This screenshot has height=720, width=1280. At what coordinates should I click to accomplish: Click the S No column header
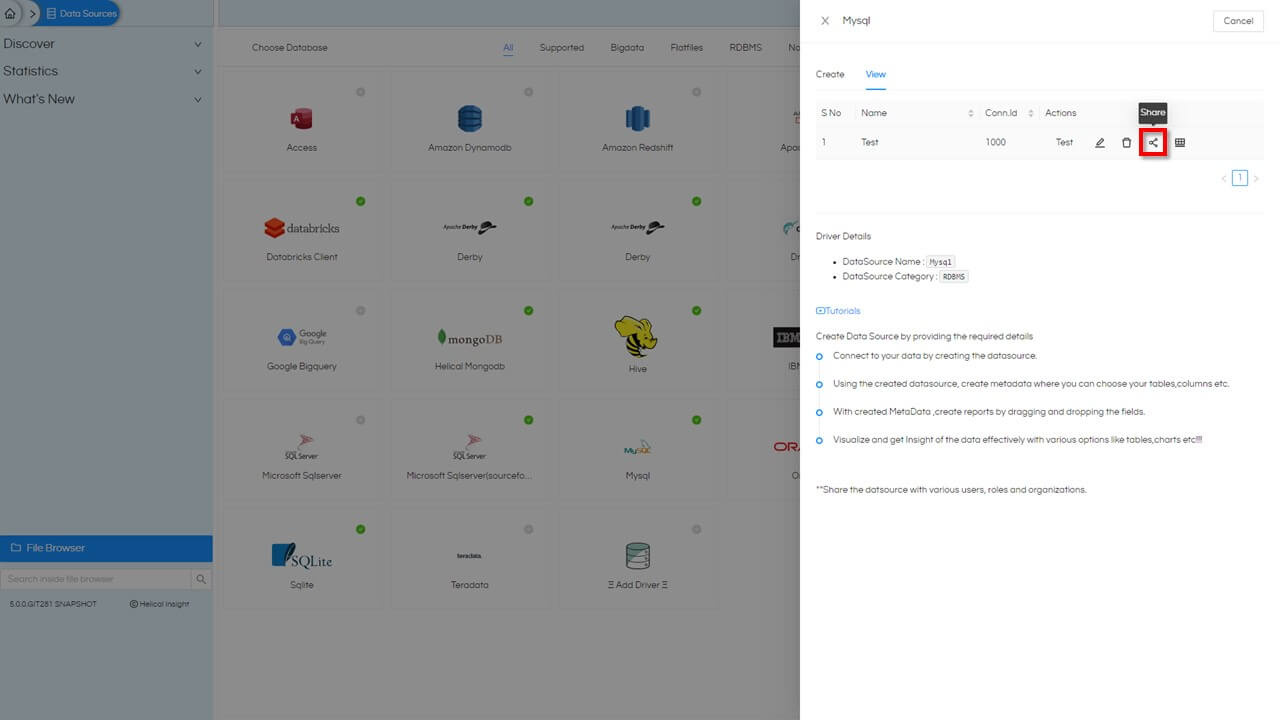(831, 113)
